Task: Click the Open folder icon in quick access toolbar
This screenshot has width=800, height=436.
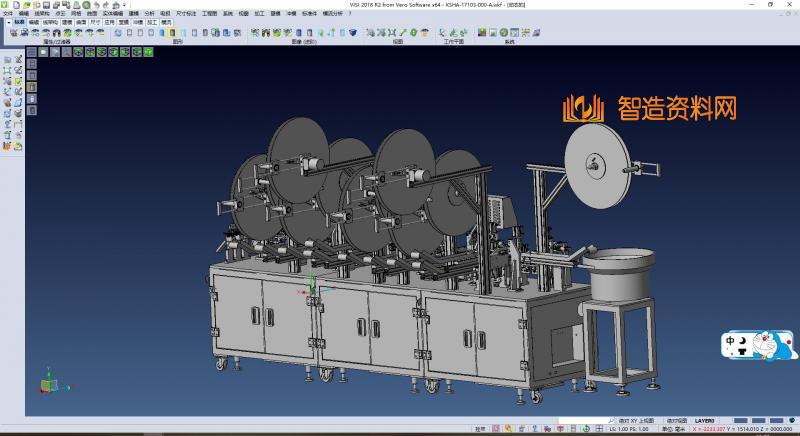Action: click(26, 4)
